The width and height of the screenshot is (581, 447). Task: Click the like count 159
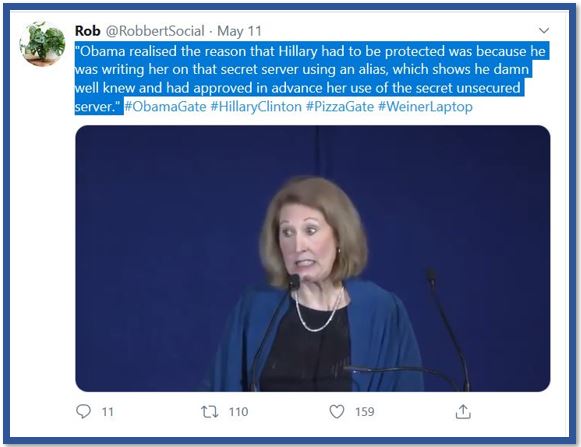pos(365,412)
